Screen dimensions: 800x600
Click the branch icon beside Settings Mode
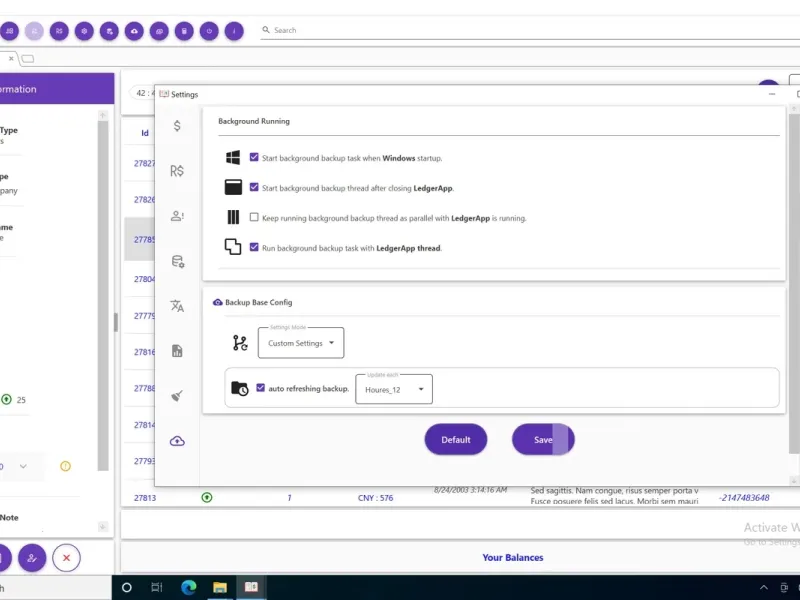pyautogui.click(x=240, y=343)
